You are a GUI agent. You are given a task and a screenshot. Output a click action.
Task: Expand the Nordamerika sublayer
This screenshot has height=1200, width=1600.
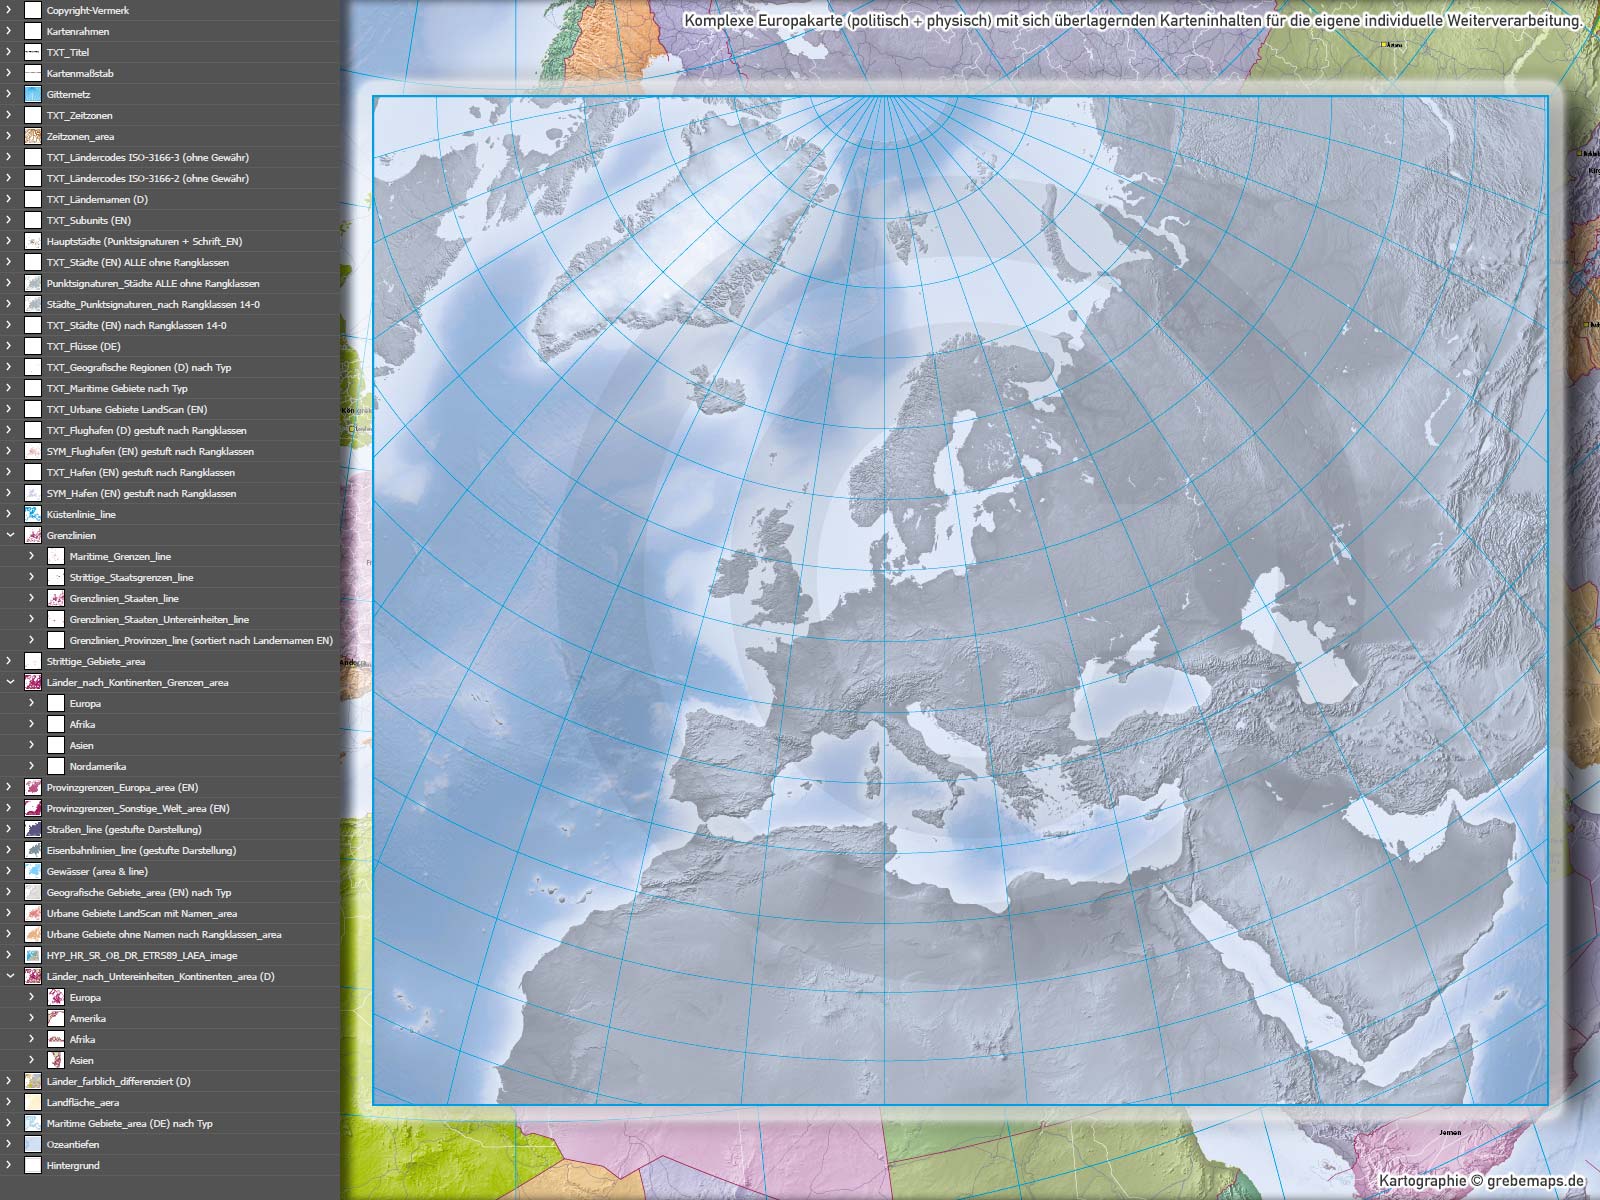click(x=32, y=766)
